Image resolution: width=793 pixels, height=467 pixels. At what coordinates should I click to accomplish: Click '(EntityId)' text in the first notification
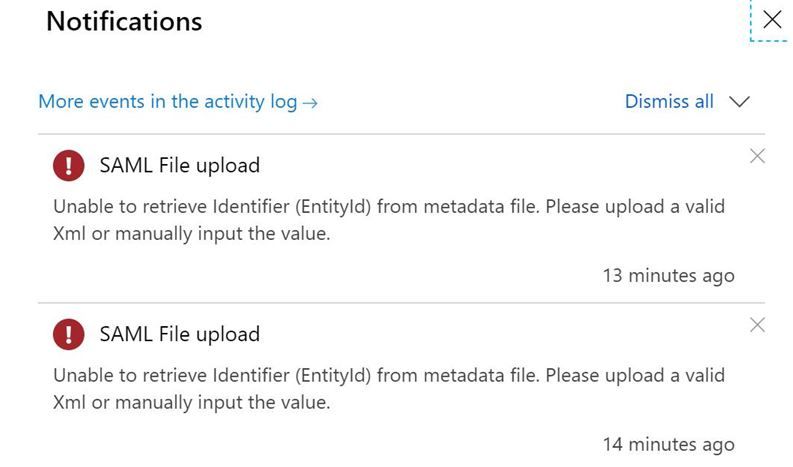click(333, 207)
